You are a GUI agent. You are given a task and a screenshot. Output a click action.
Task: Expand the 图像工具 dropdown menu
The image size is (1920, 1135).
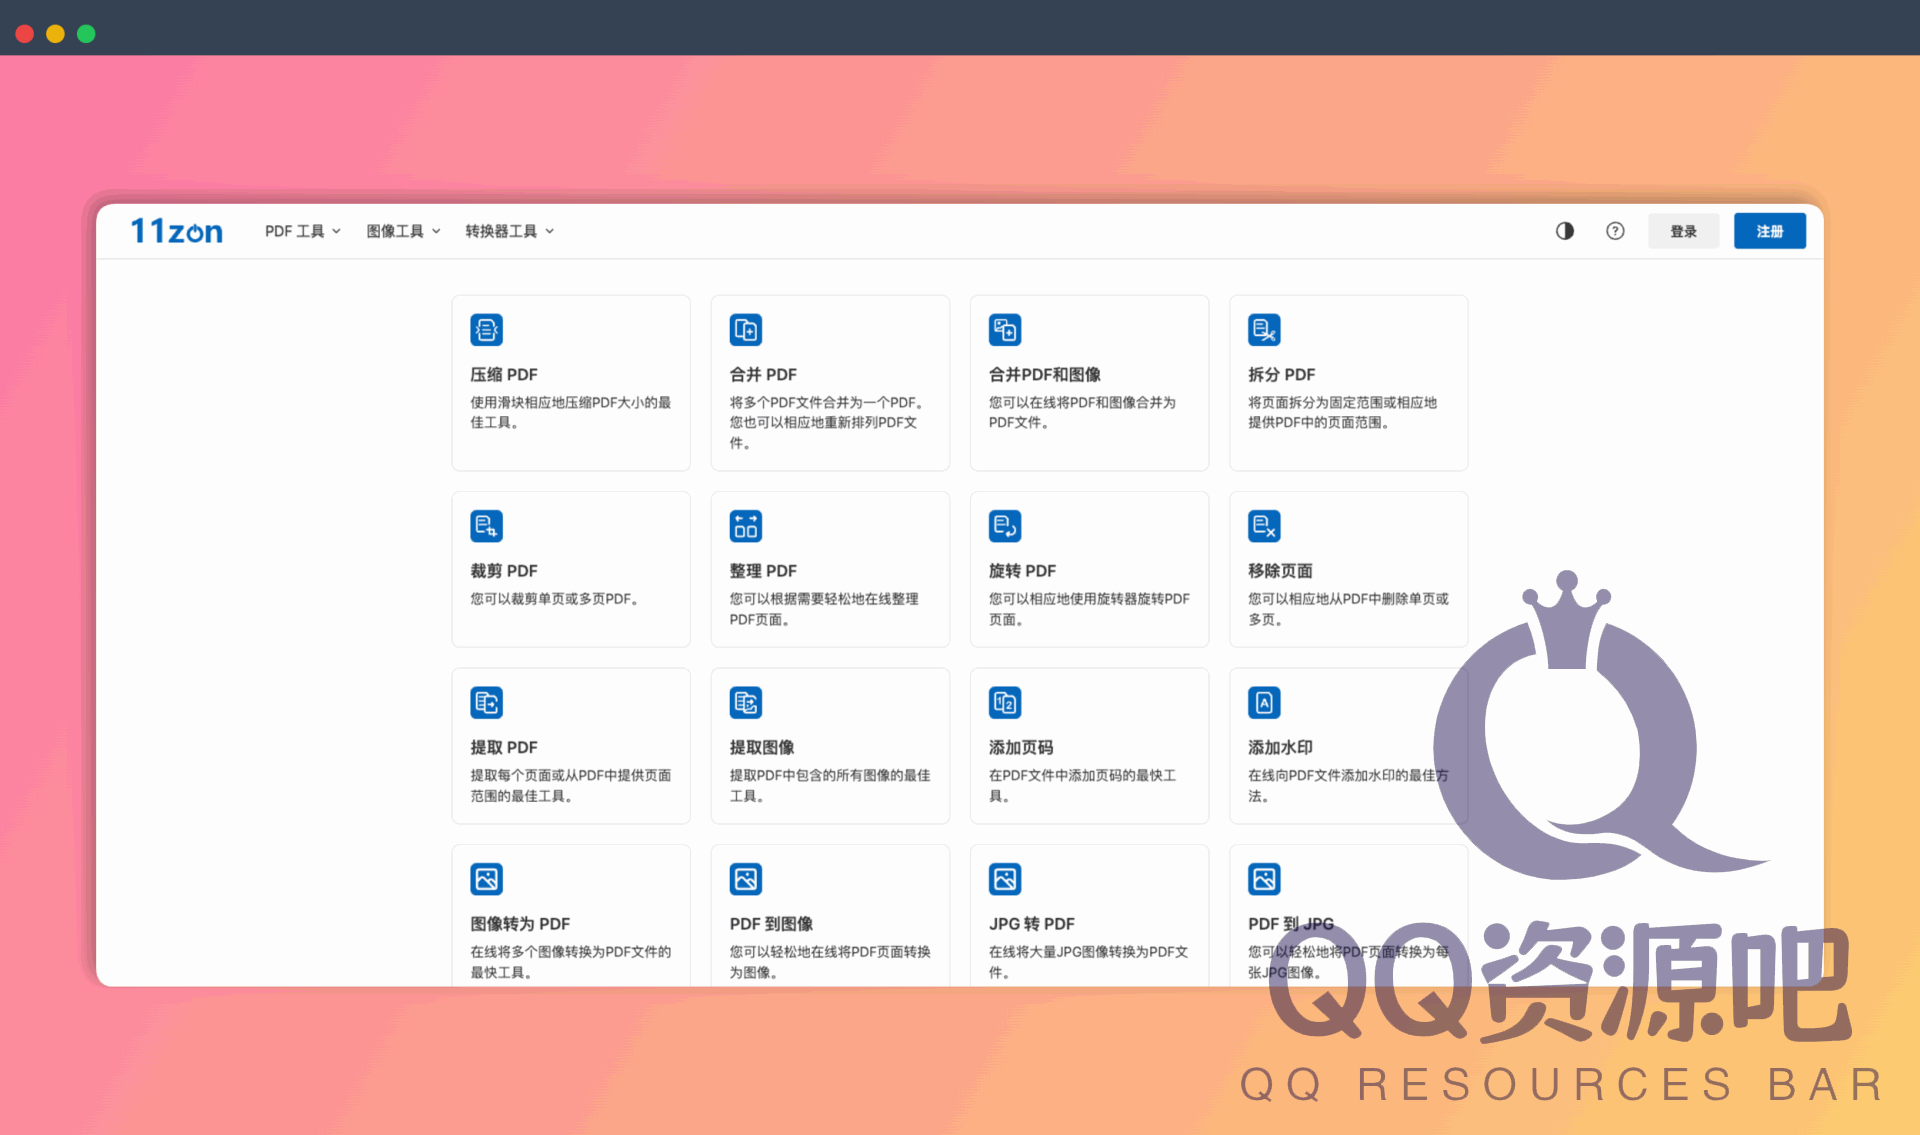(x=402, y=231)
